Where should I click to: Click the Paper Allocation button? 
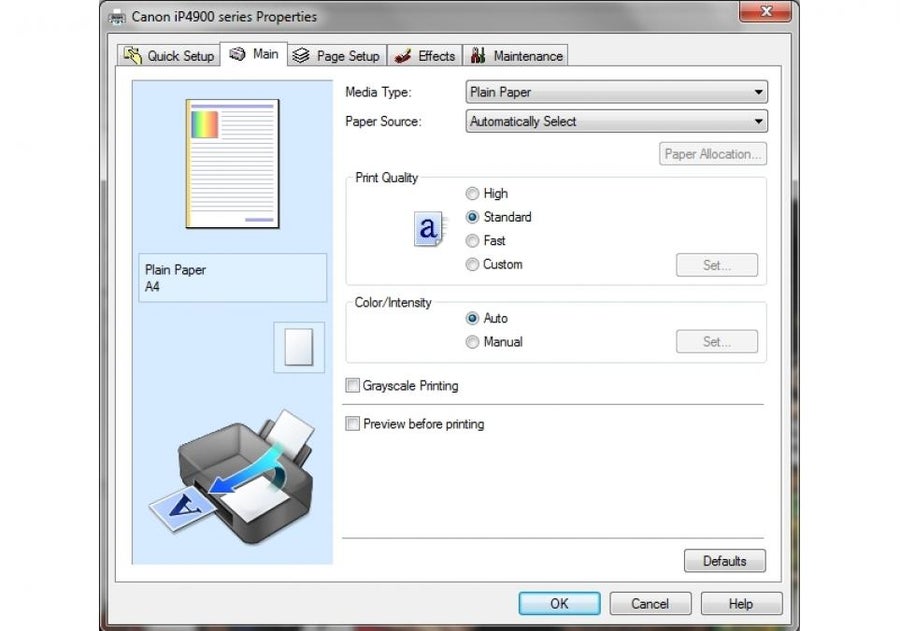coord(712,154)
